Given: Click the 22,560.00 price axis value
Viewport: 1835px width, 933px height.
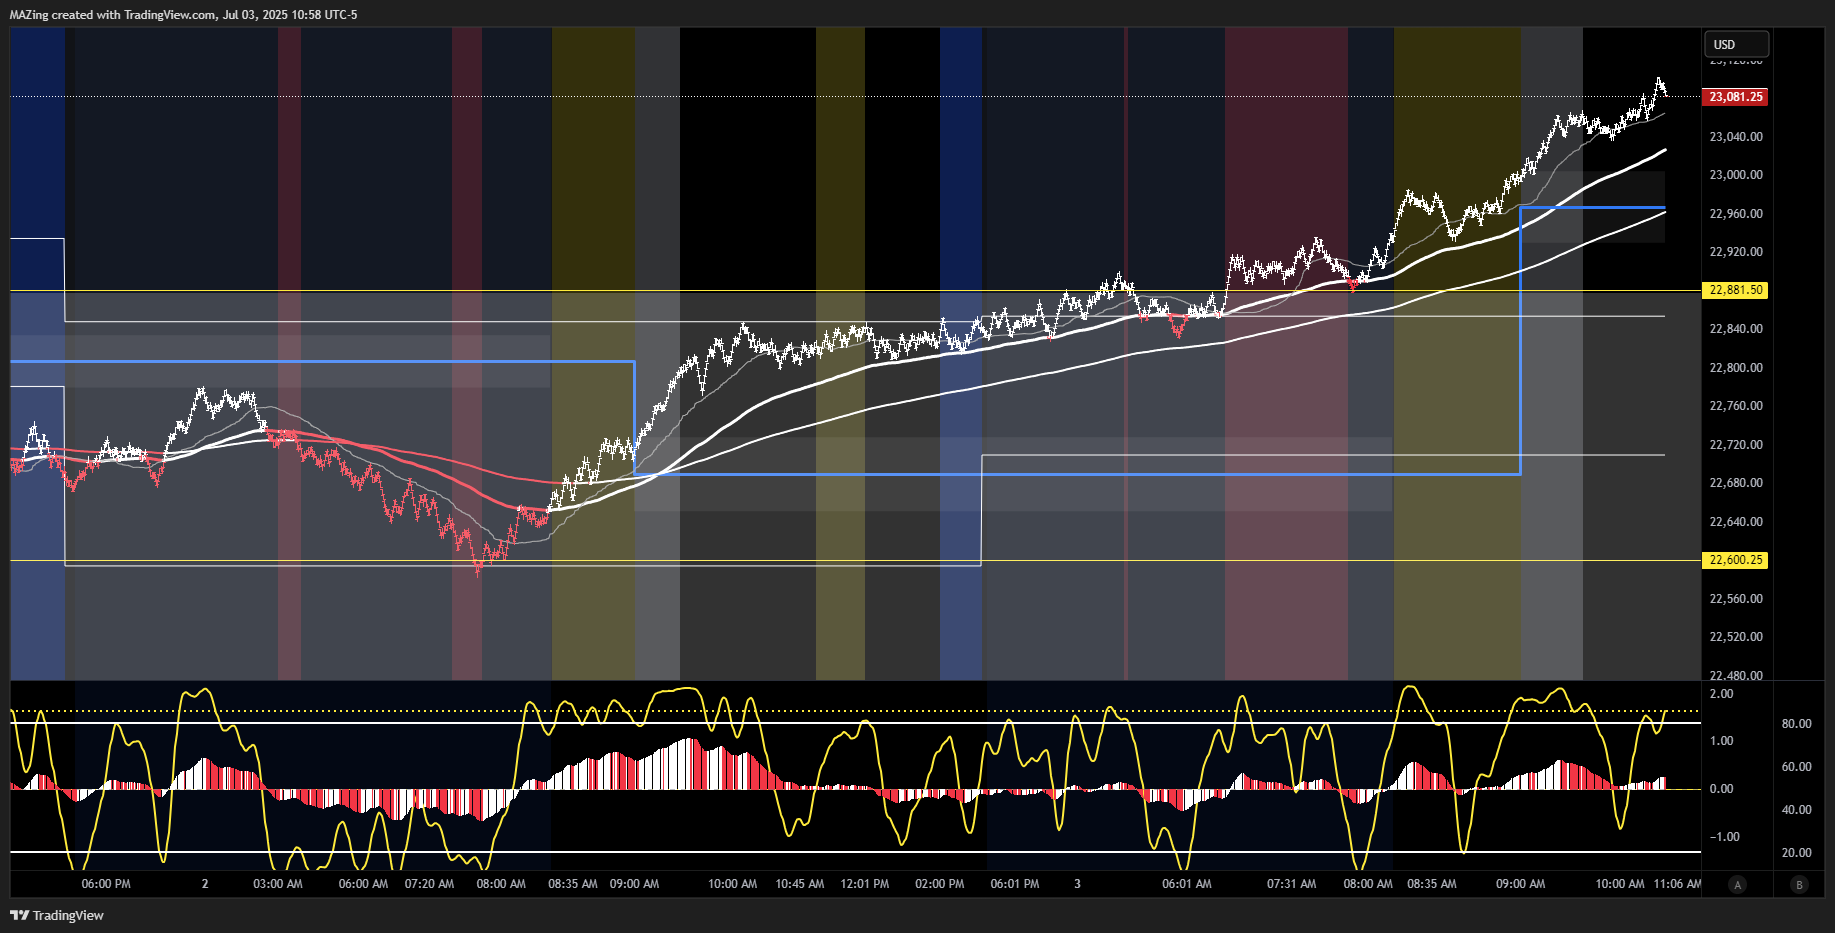Looking at the screenshot, I should click(x=1736, y=599).
